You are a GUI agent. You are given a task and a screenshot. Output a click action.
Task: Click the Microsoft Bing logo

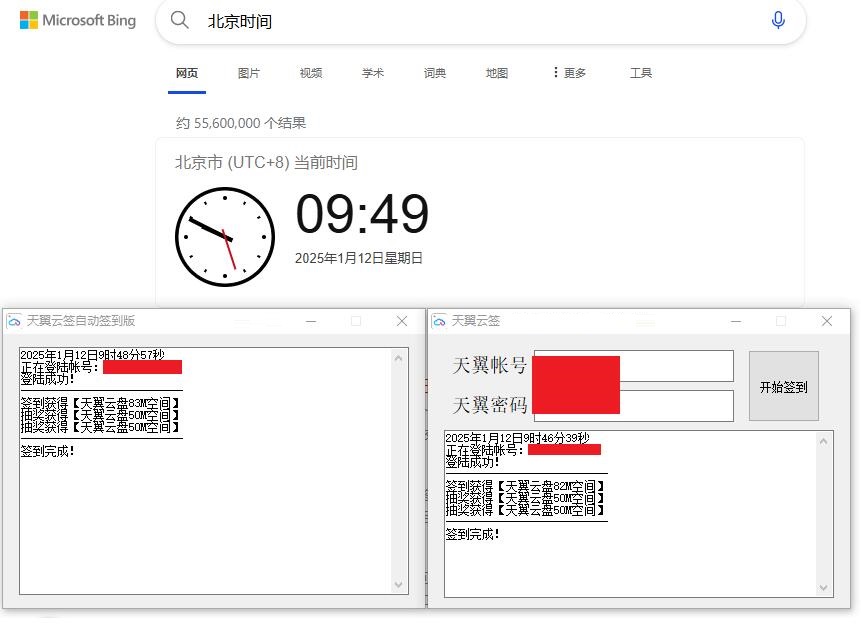77,20
